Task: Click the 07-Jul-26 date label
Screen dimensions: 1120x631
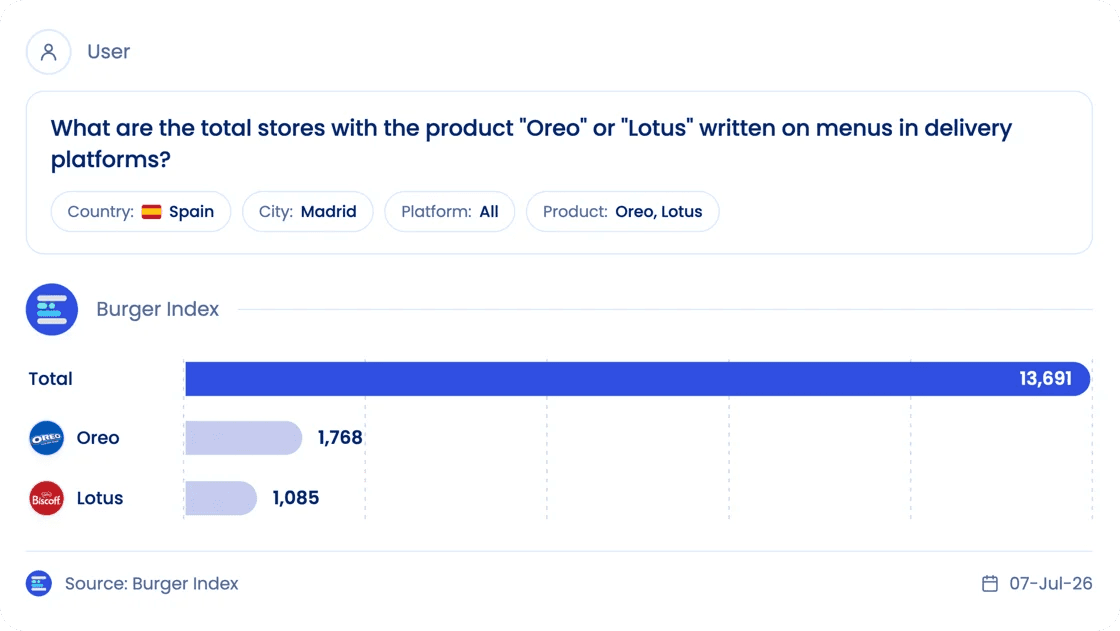Action: 1051,584
